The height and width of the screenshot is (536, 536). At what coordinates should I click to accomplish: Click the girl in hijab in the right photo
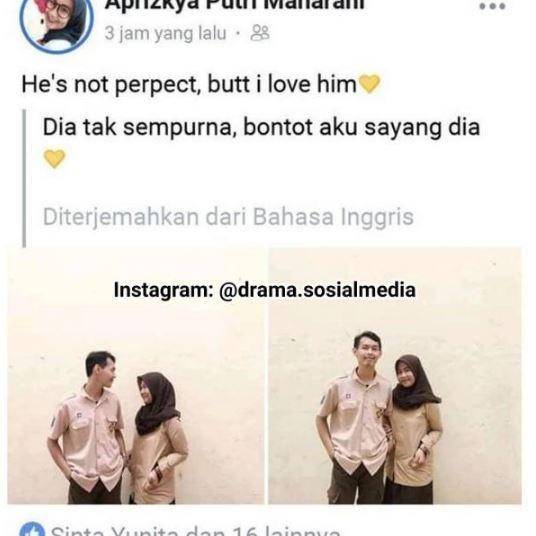coord(414,429)
